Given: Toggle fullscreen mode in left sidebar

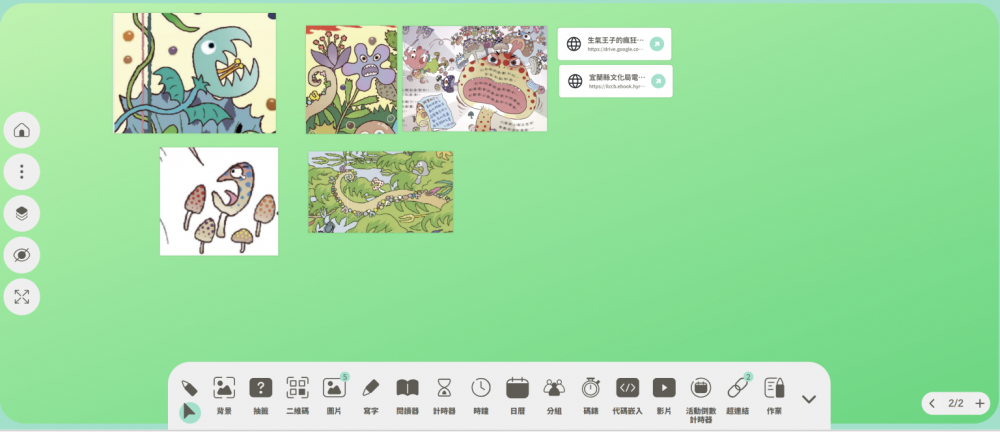Looking at the screenshot, I should [x=22, y=296].
